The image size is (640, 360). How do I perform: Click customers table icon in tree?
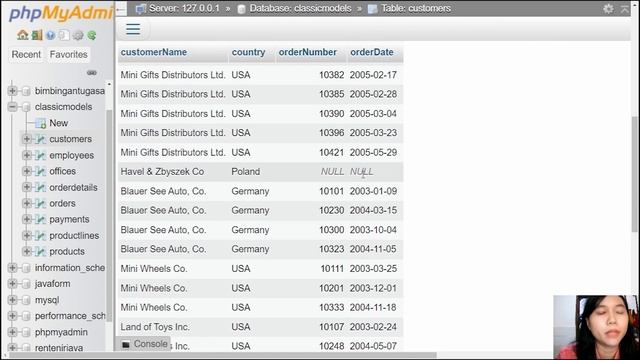(40, 139)
